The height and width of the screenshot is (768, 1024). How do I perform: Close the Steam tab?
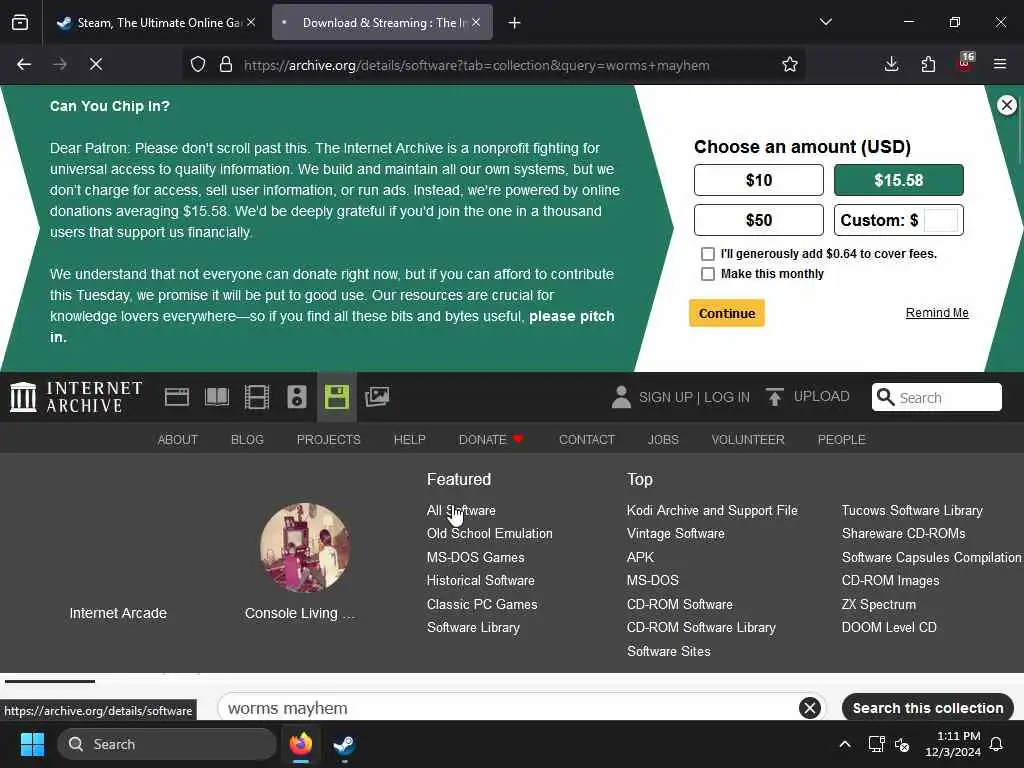[x=251, y=23]
